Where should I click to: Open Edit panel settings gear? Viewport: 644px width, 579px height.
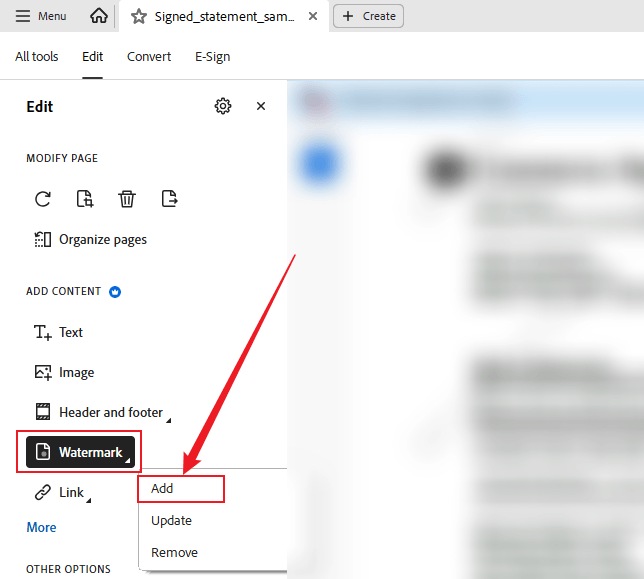223,106
